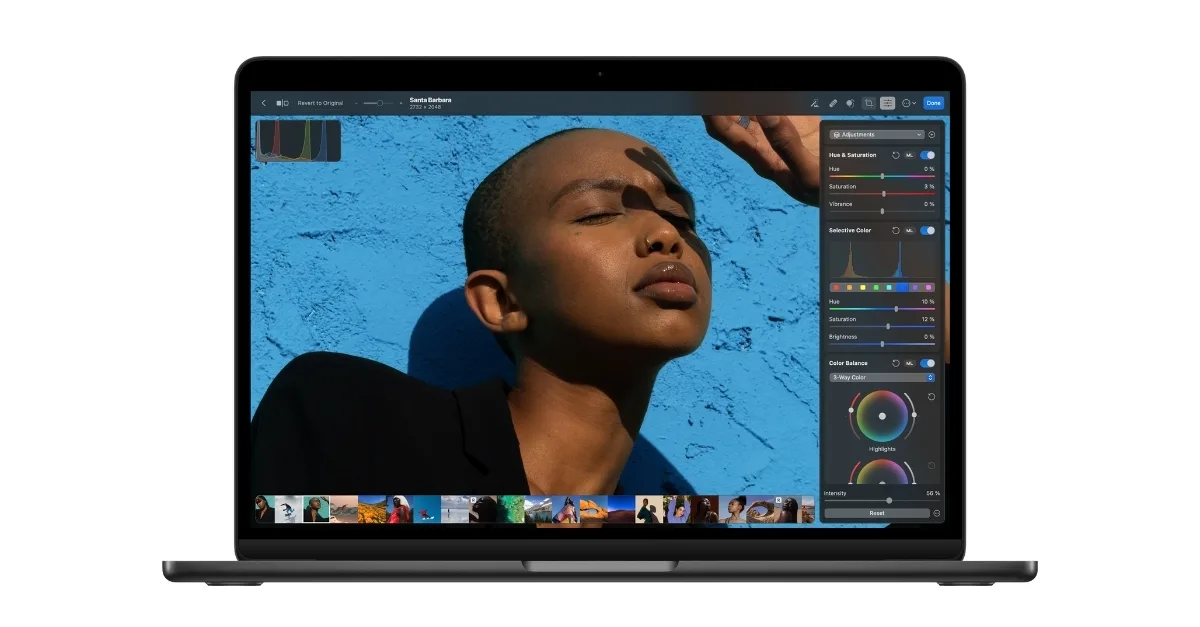The height and width of the screenshot is (627, 1200).
Task: Adjust the Hue & Saturation Hue slider
Action: pos(882,176)
